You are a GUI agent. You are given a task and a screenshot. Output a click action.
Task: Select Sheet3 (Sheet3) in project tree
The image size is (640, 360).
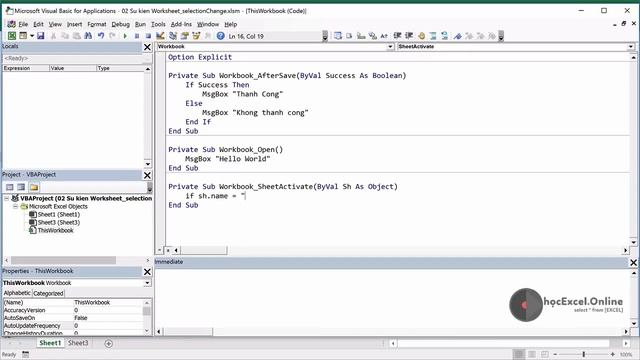click(59, 222)
